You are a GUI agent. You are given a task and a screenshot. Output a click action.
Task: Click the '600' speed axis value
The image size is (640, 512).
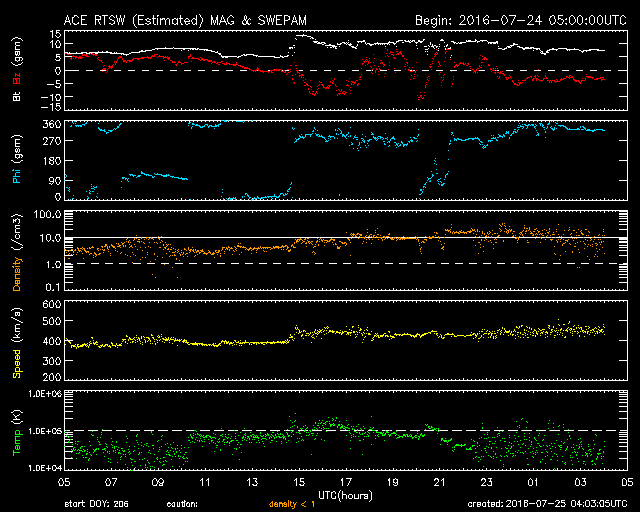(x=52, y=304)
